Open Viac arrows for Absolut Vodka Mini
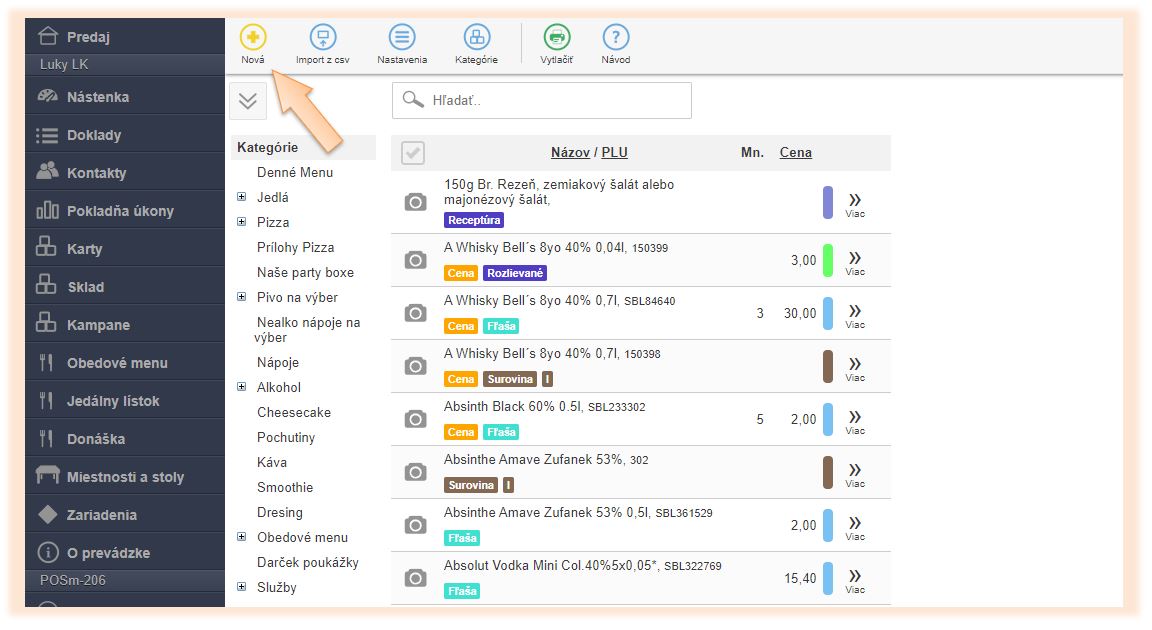Viewport: 1152px width, 630px height. (855, 578)
